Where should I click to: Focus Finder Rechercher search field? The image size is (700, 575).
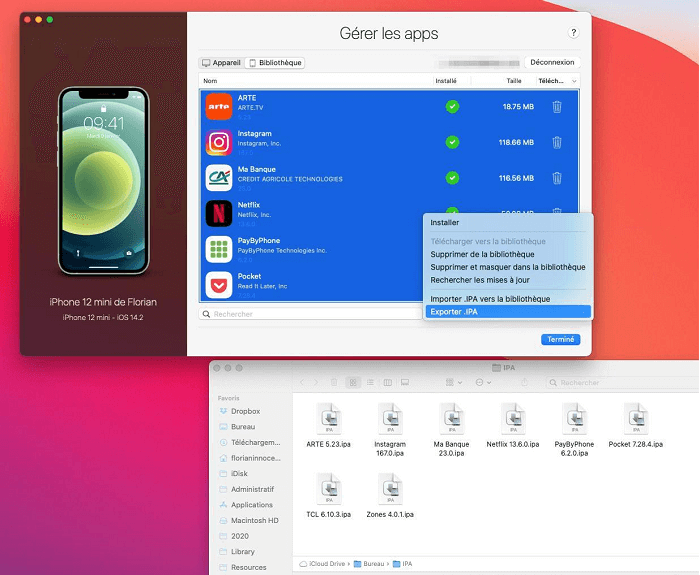coord(622,383)
